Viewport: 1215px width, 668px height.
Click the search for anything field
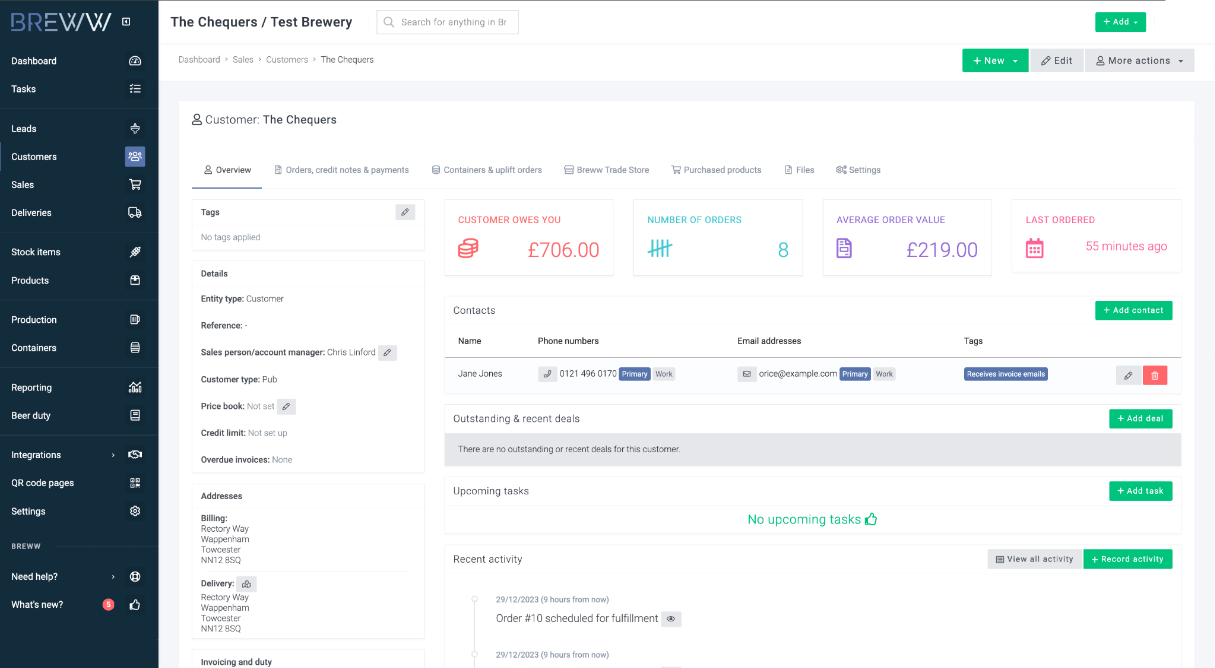coord(447,22)
